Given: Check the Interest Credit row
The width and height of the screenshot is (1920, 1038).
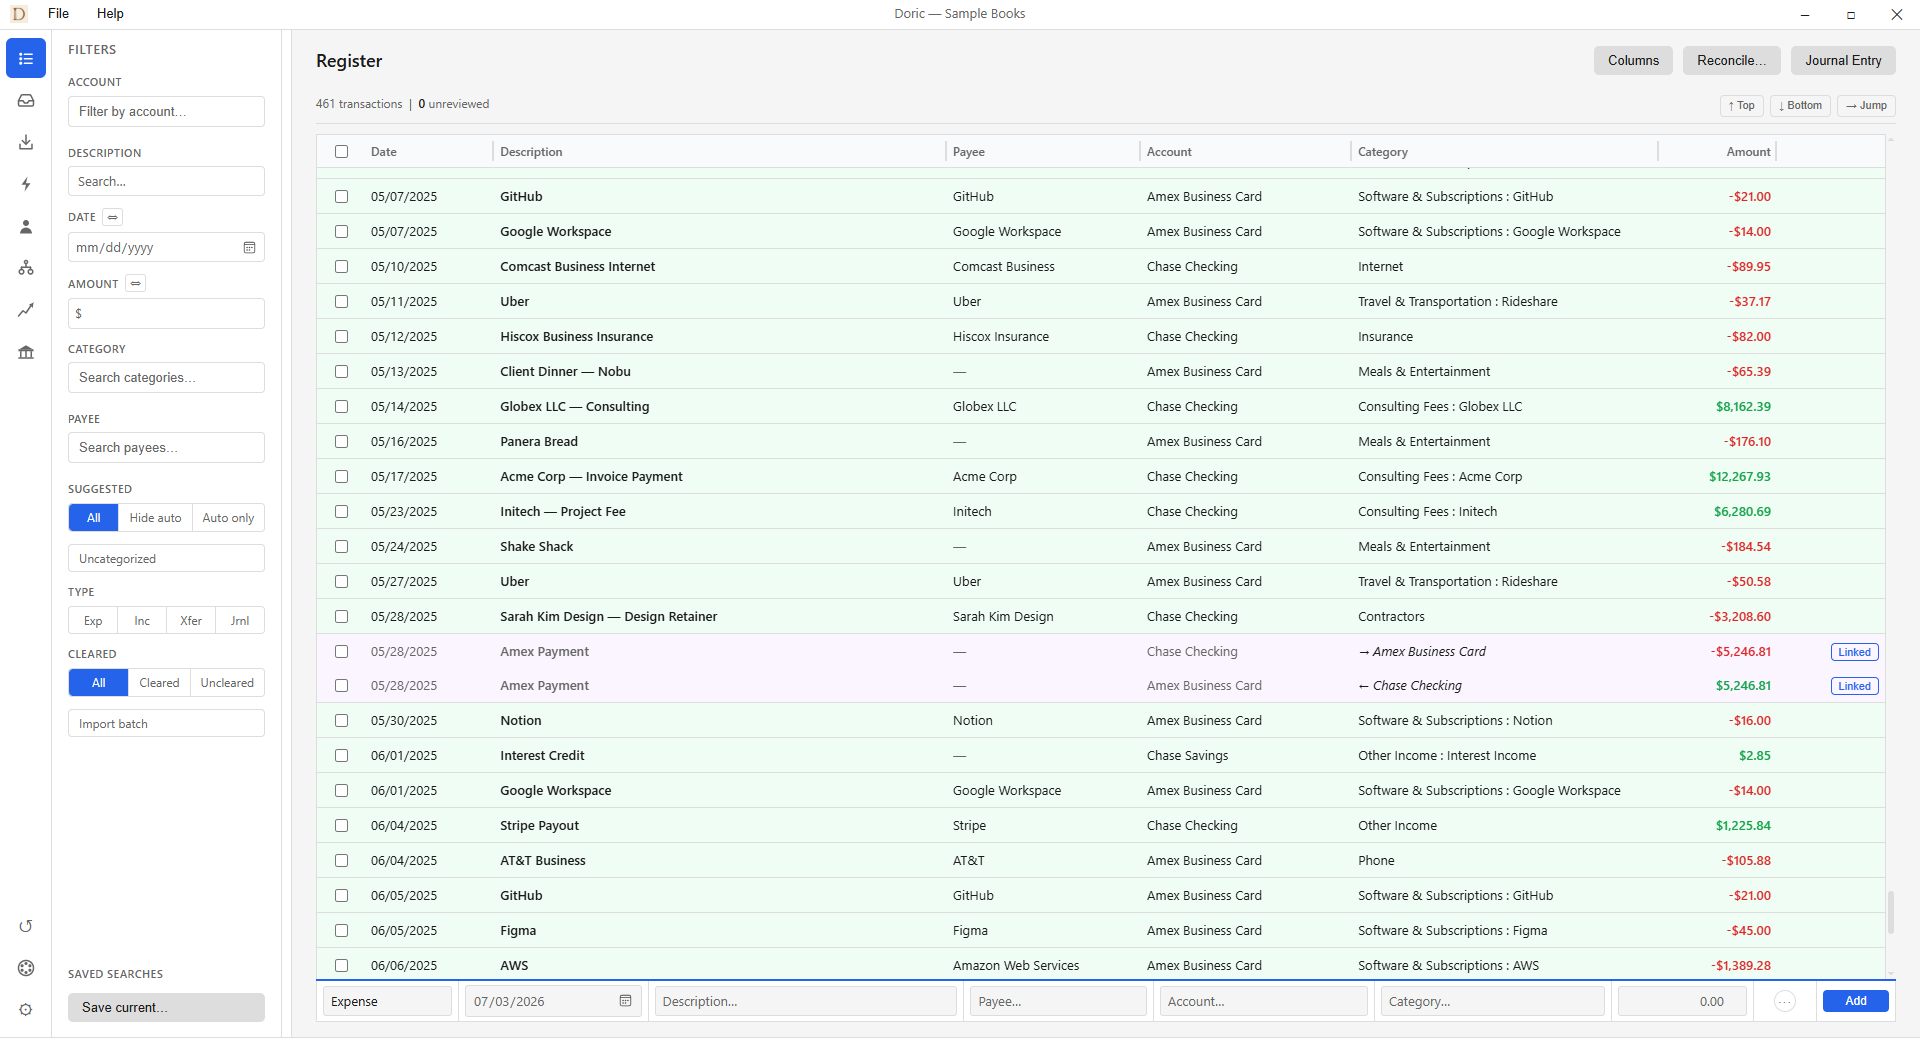Looking at the screenshot, I should point(342,756).
